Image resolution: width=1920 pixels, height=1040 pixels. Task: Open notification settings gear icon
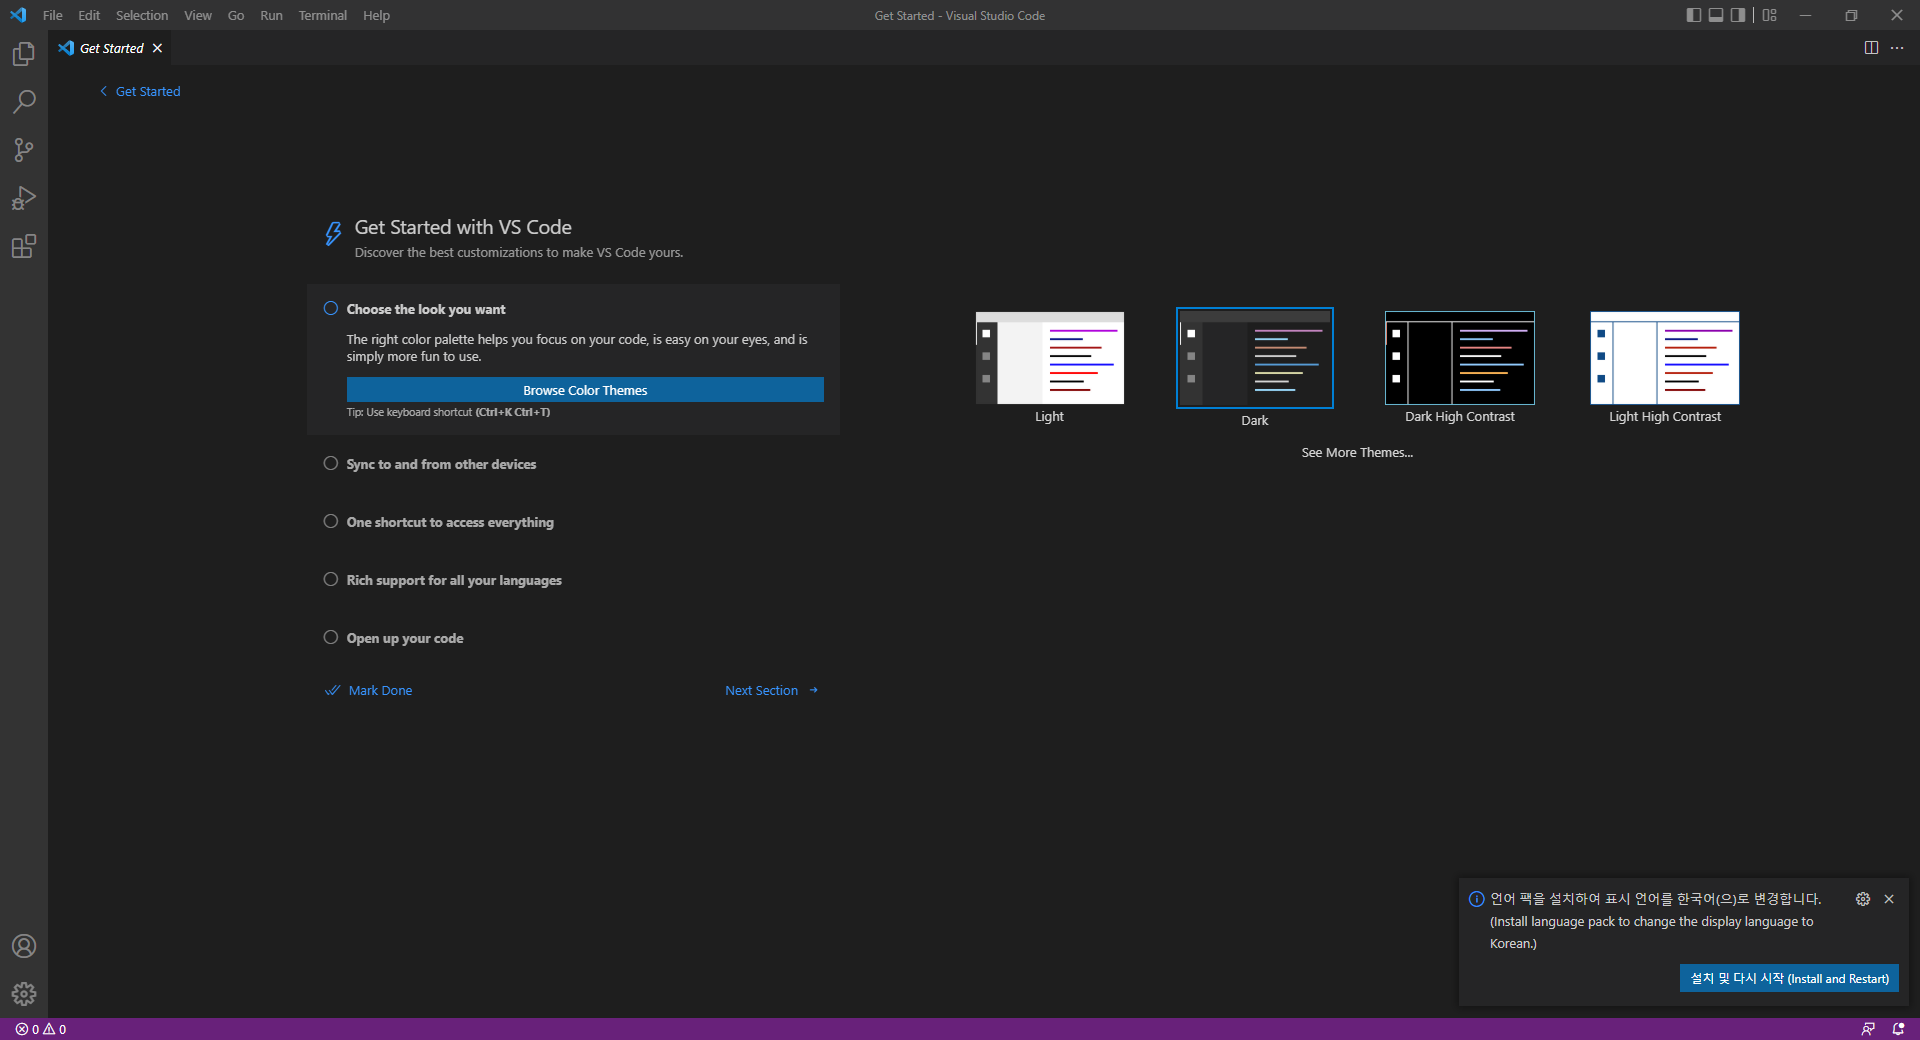(x=1863, y=899)
